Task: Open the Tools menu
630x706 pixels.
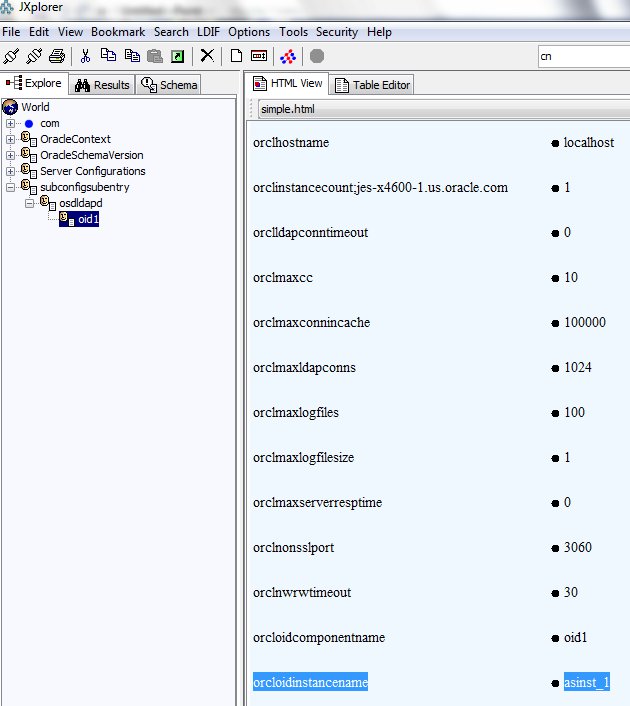Action: pyautogui.click(x=293, y=32)
